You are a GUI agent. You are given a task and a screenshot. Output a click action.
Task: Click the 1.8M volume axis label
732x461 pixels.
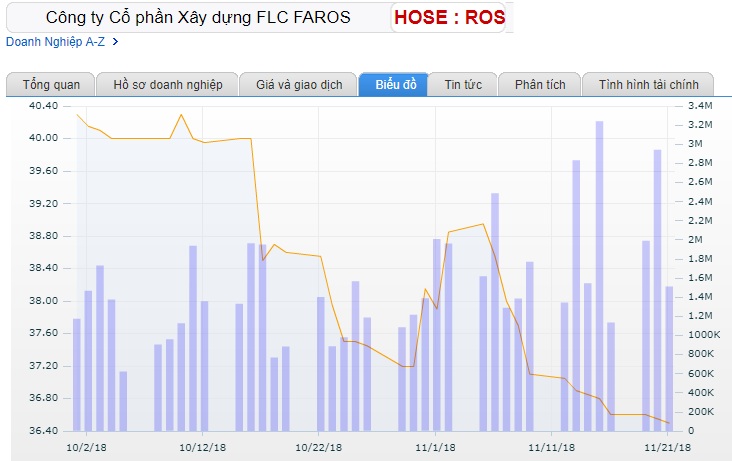(700, 258)
